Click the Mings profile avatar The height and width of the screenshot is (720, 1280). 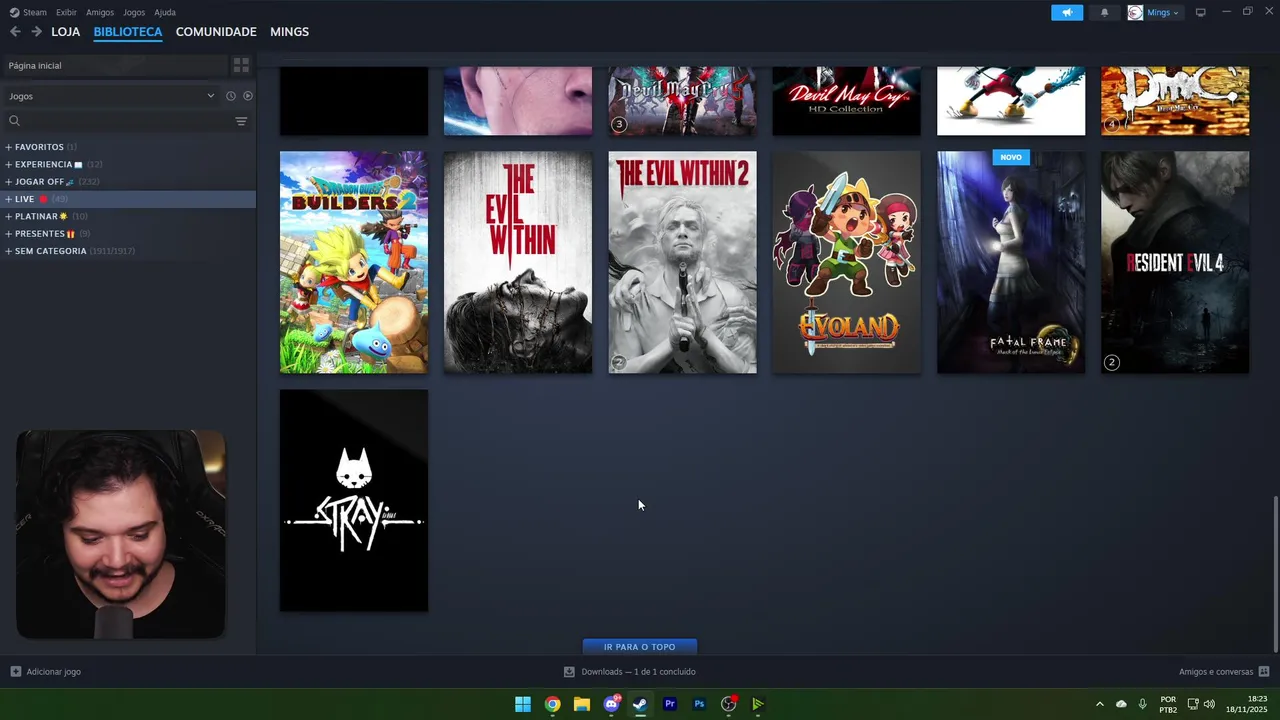point(1135,12)
